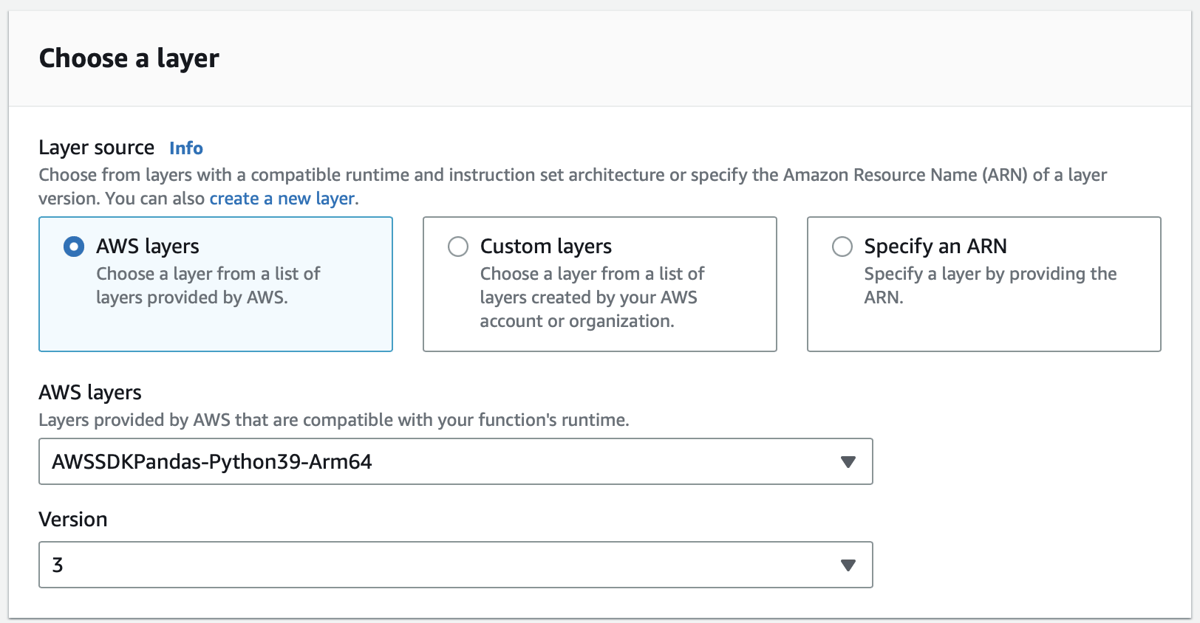Click the Version dropdown arrow icon
1200x623 pixels.
[849, 564]
